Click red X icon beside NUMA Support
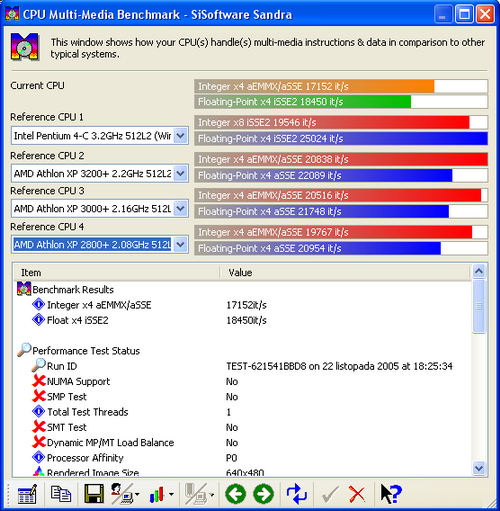 (39, 381)
